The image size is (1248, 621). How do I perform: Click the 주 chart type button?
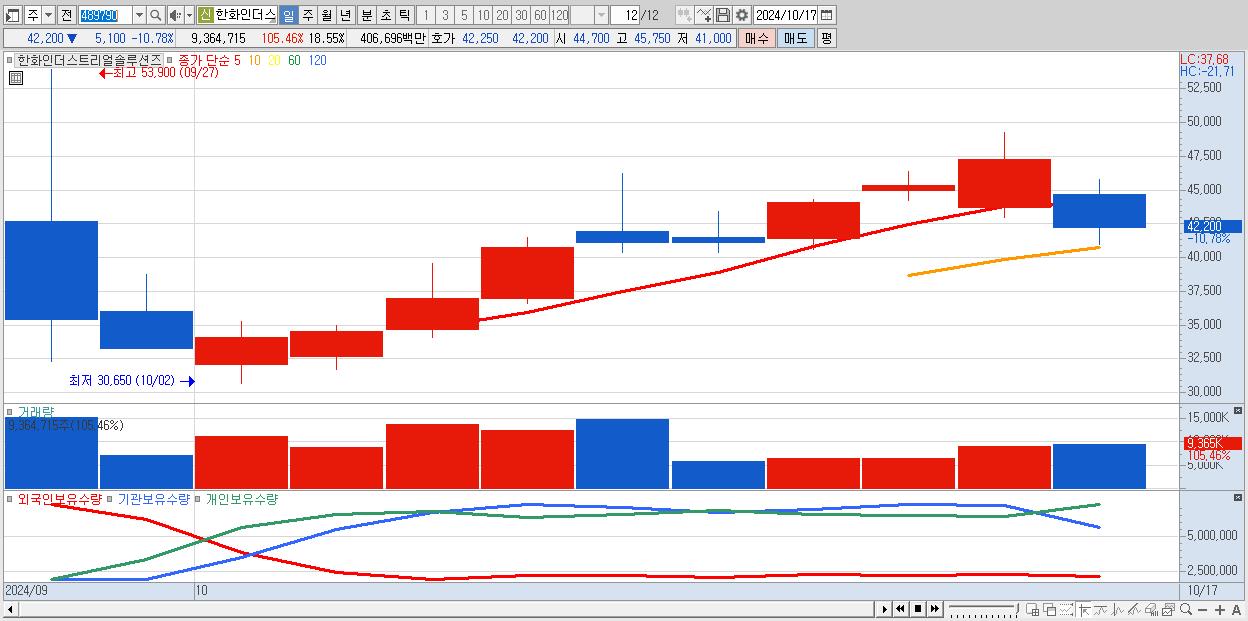click(x=33, y=15)
